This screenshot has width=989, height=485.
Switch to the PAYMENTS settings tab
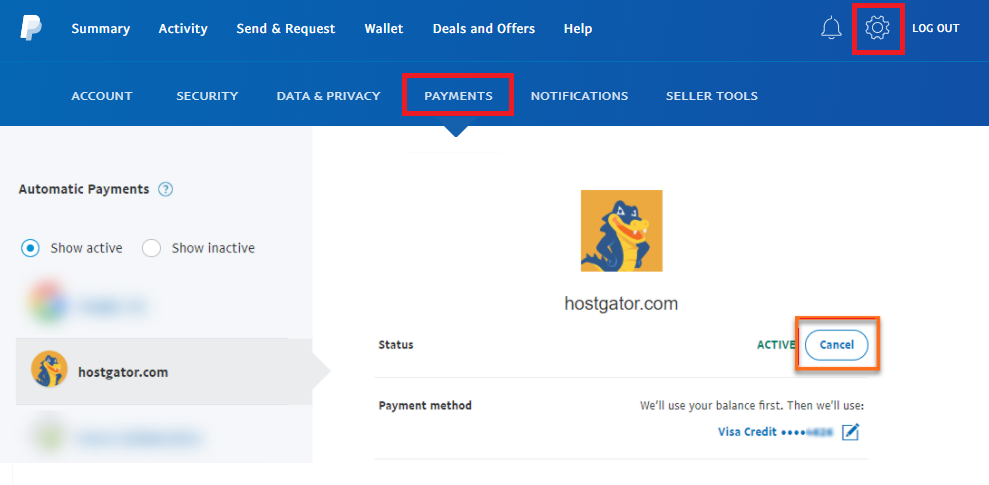click(x=458, y=96)
